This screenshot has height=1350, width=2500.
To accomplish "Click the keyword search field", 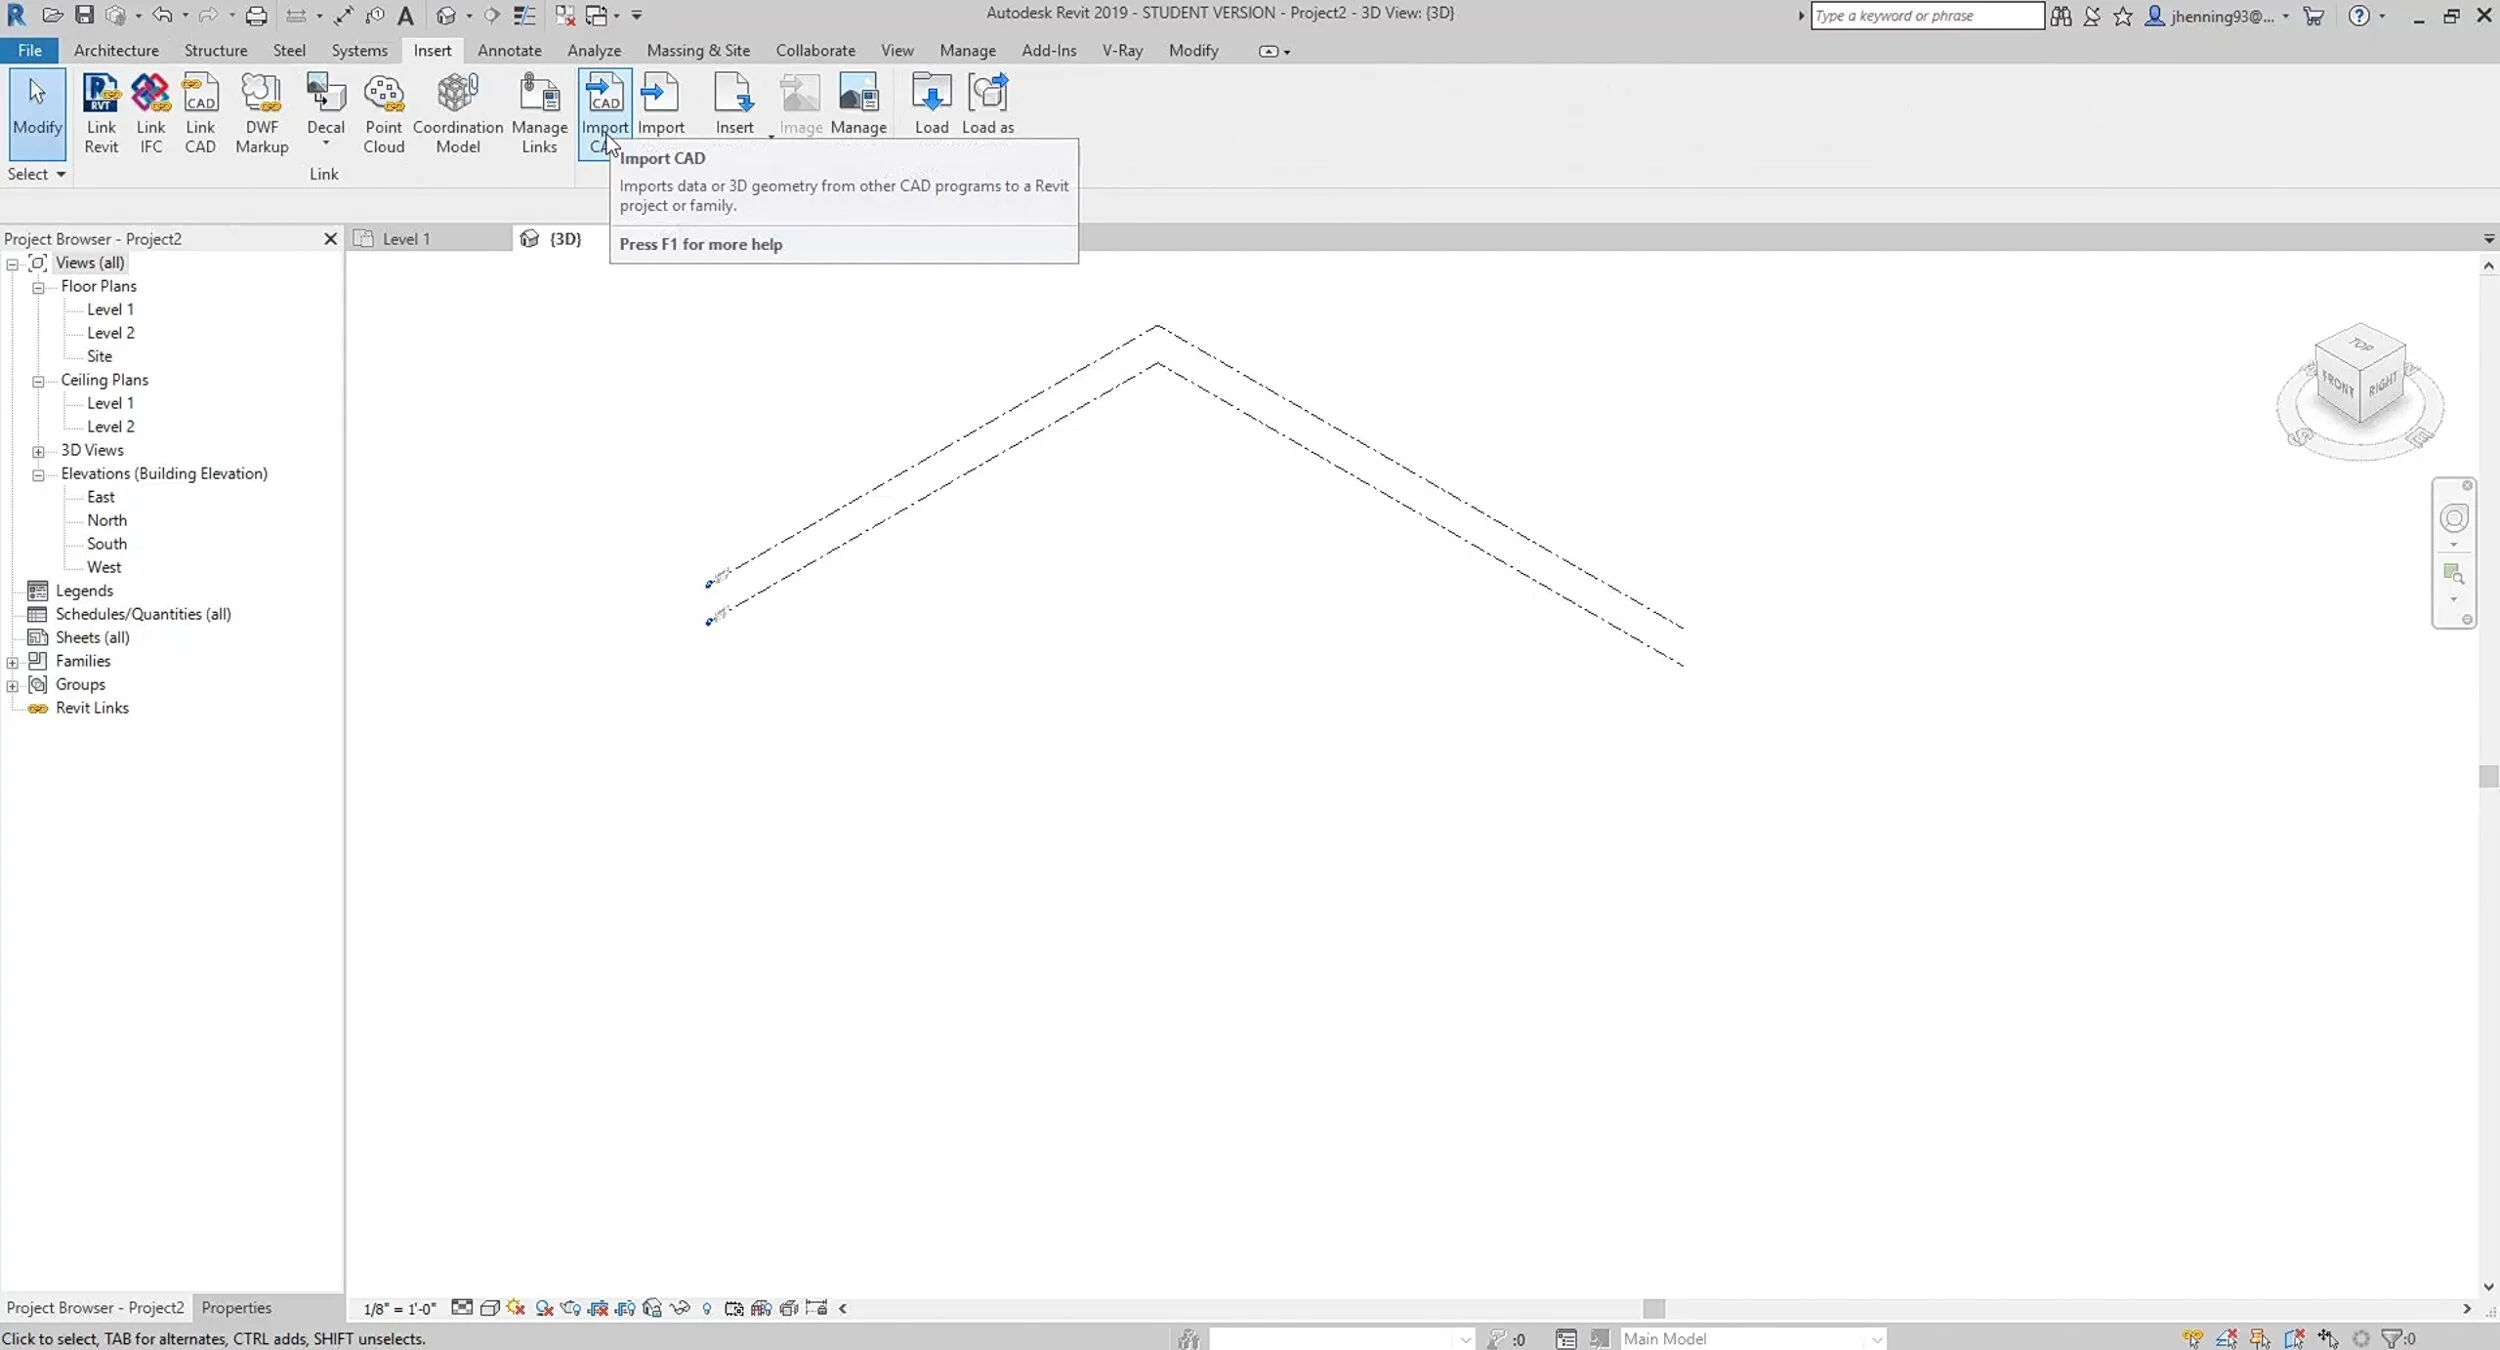I will pyautogui.click(x=1927, y=15).
